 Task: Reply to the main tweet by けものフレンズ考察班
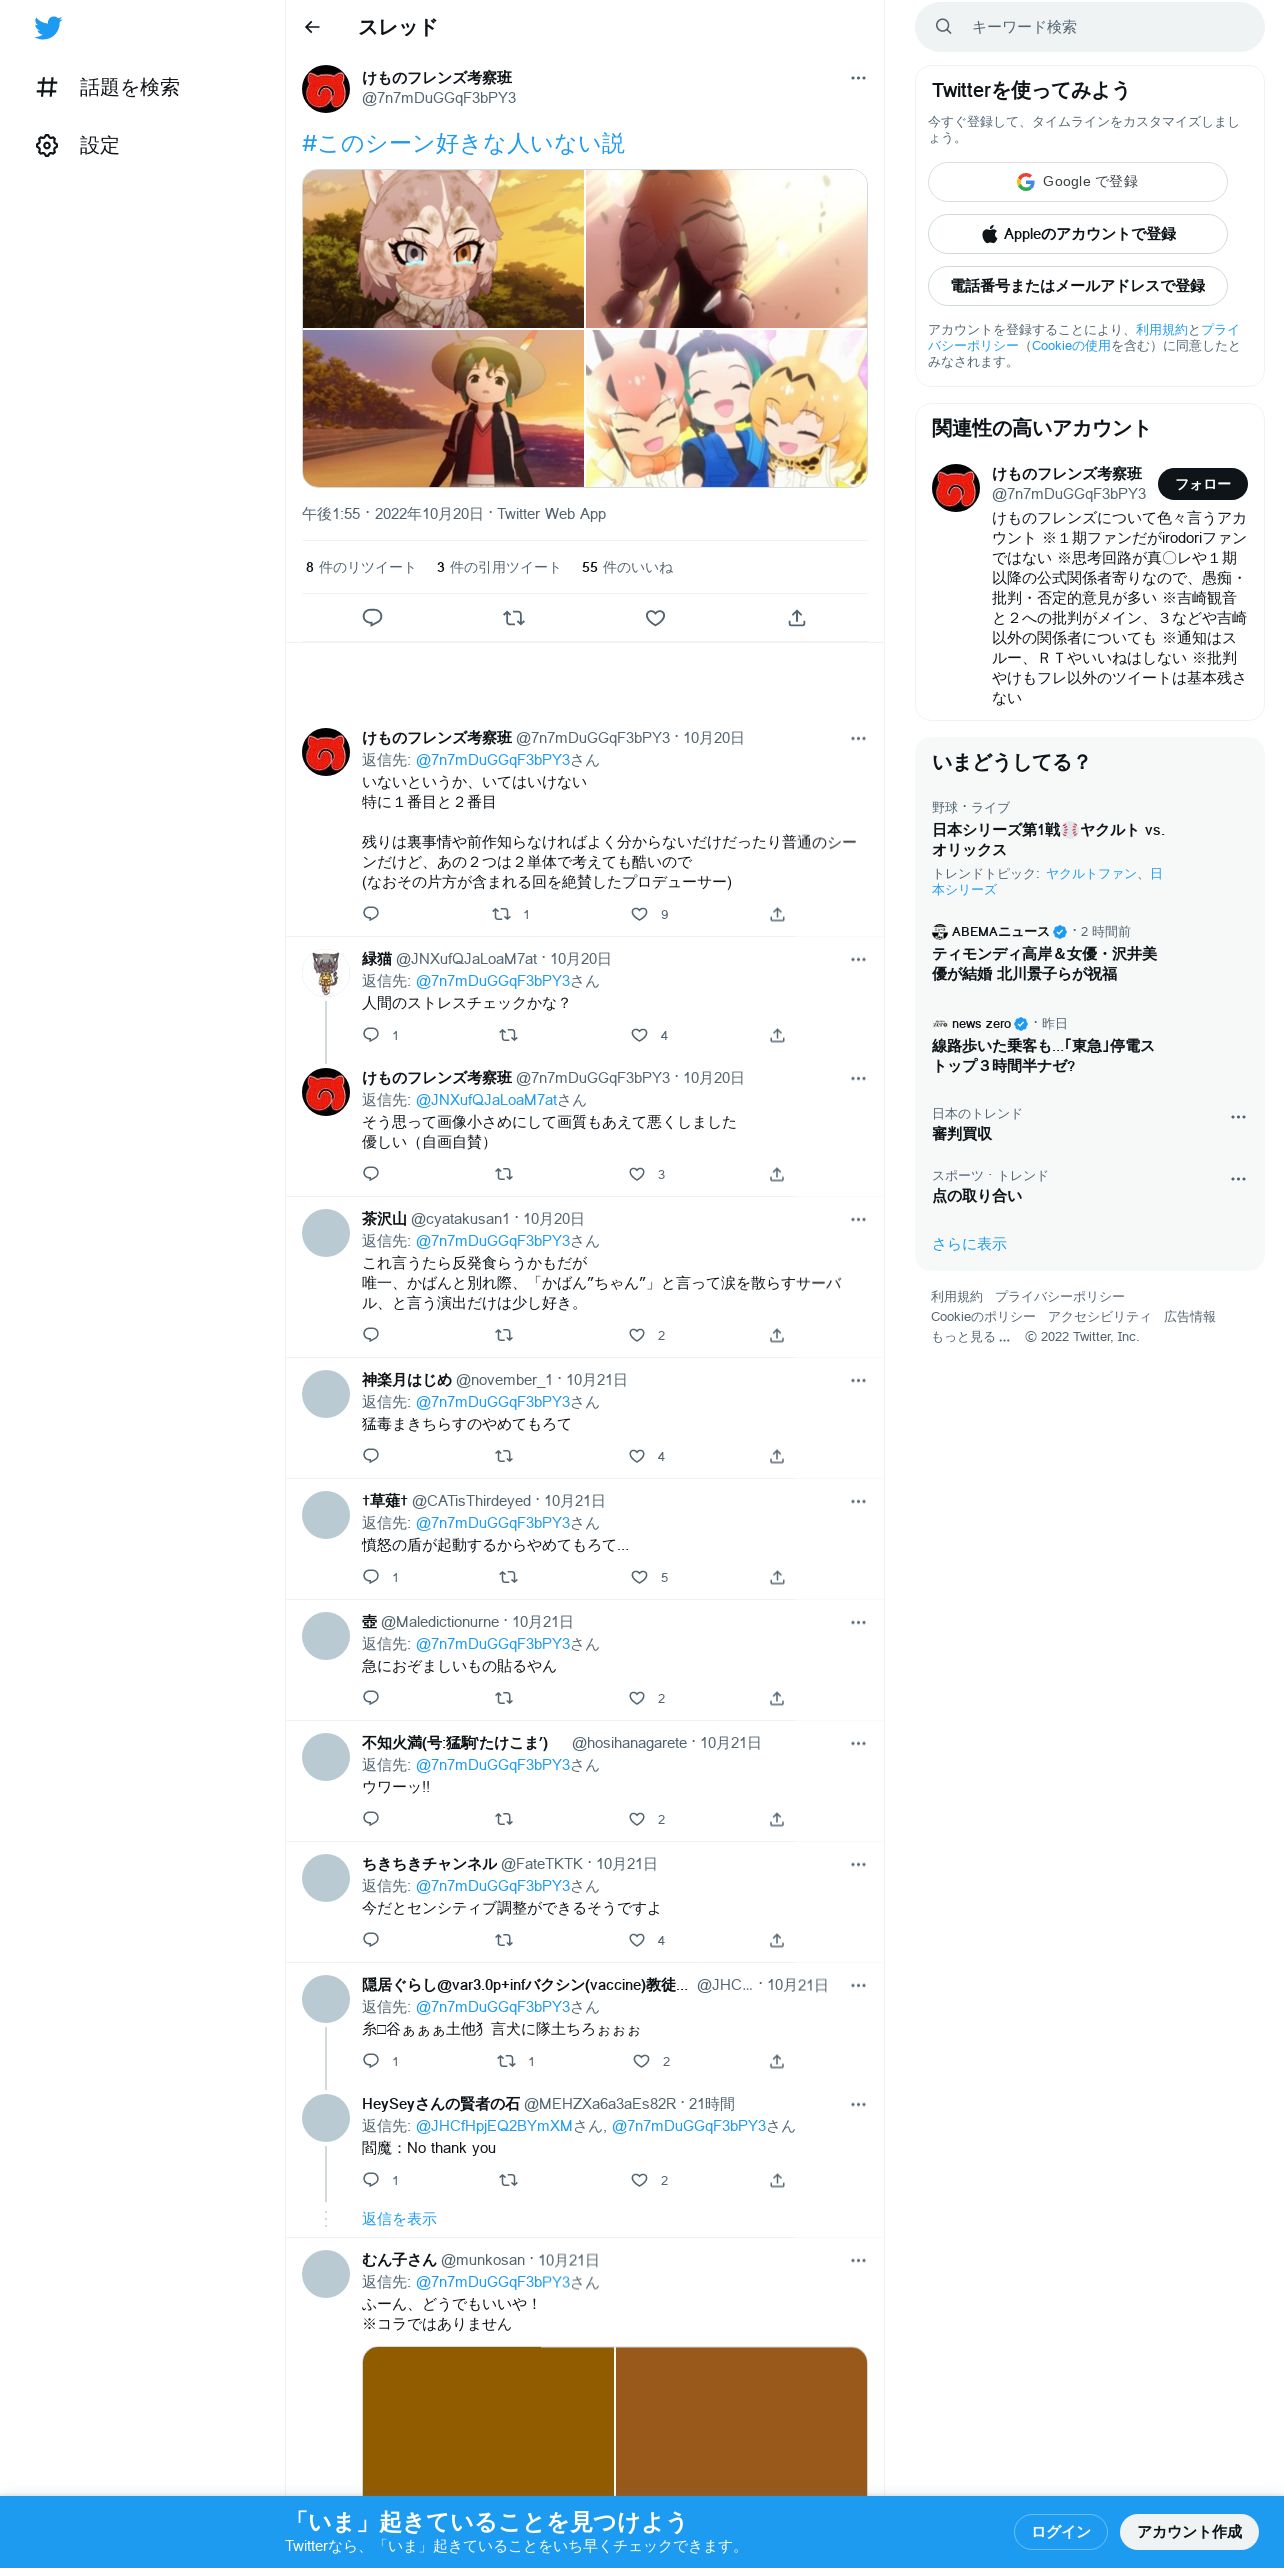[372, 617]
